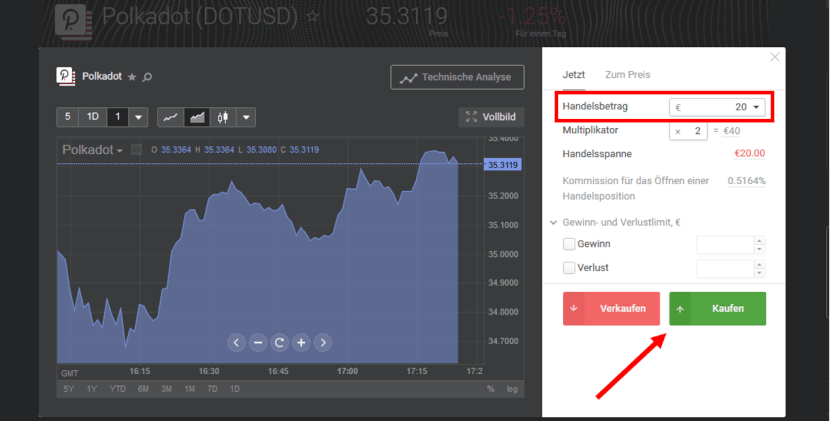Screen dimensions: 830x421
Task: Close the trade dialog with X
Action: [774, 57]
